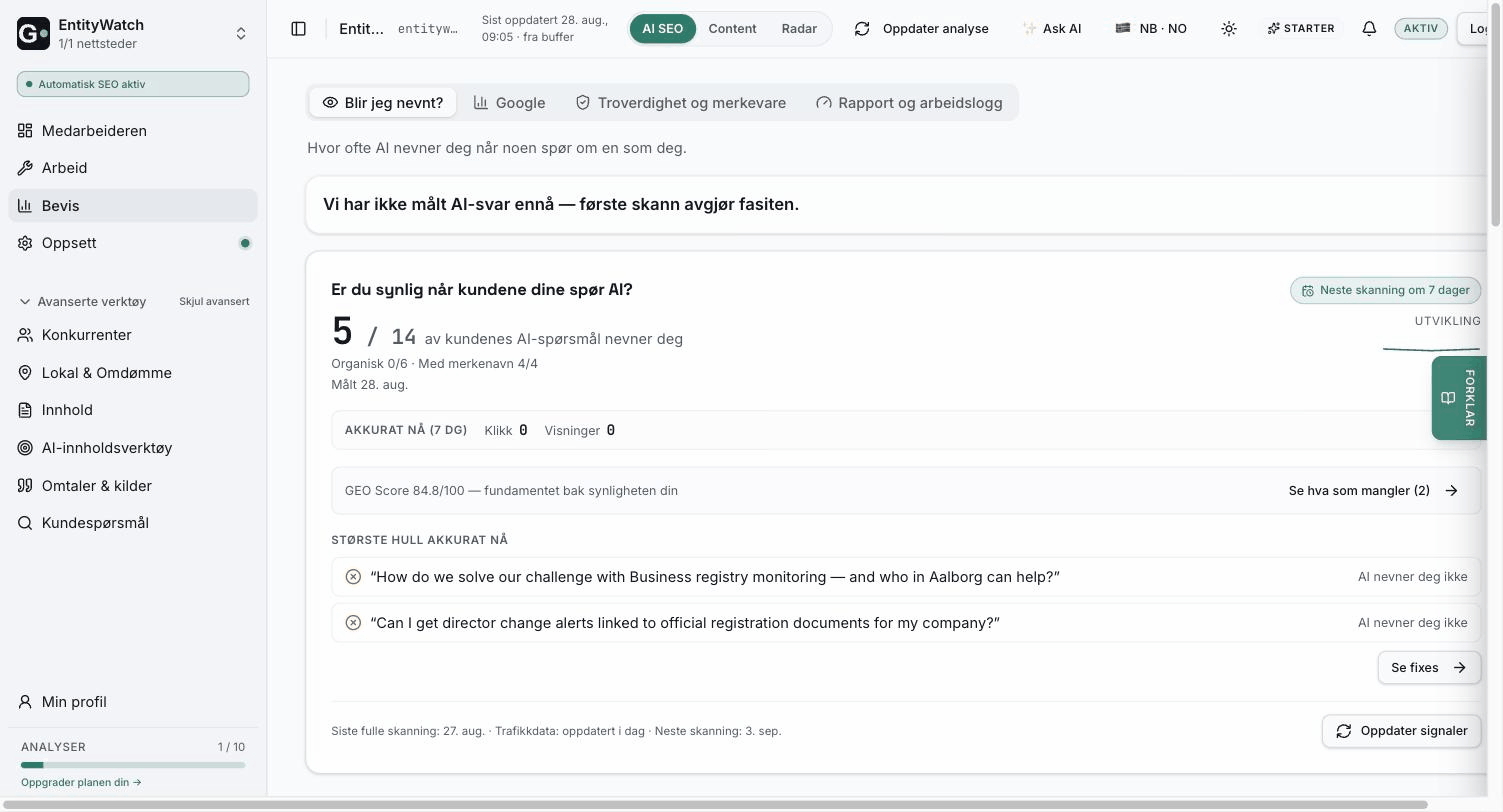Screen dimensions: 1503x812
Task: Click the FORKLAR book side tab
Action: pyautogui.click(x=1458, y=398)
